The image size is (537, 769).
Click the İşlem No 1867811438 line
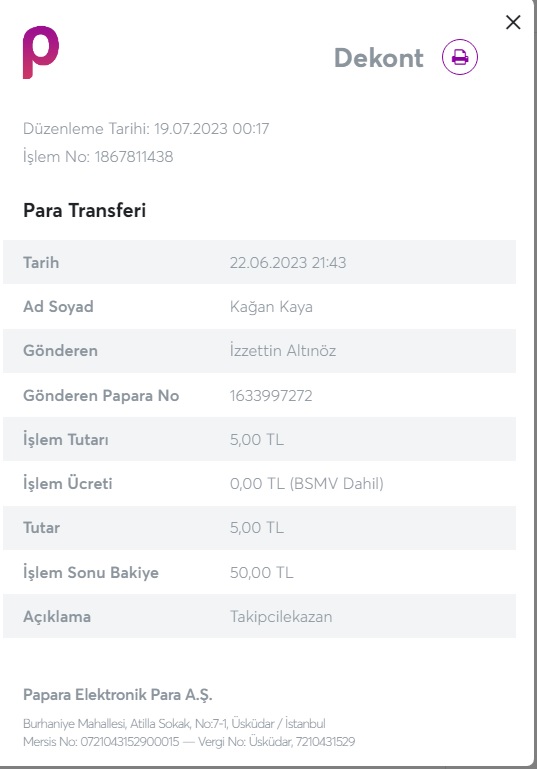click(98, 157)
